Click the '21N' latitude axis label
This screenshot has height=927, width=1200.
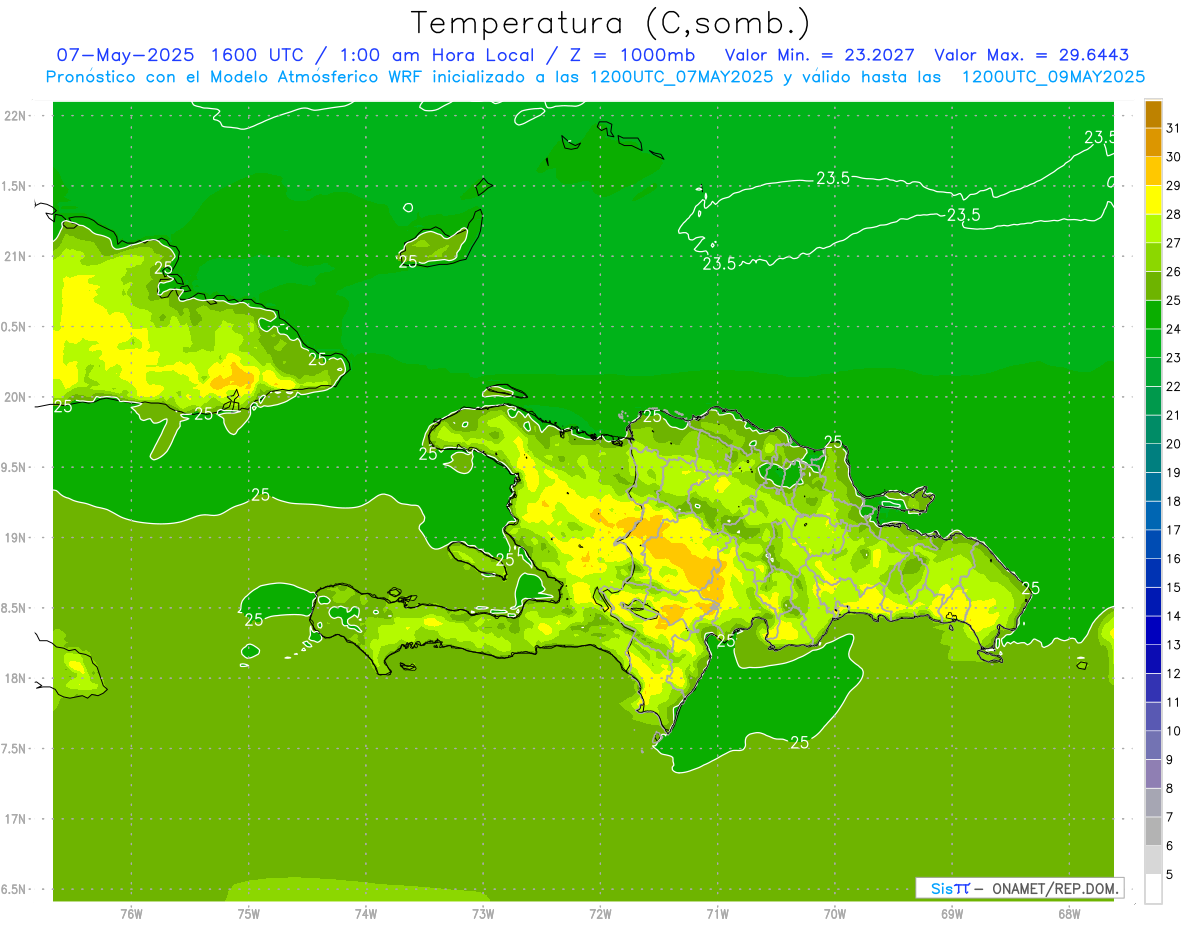(16, 256)
